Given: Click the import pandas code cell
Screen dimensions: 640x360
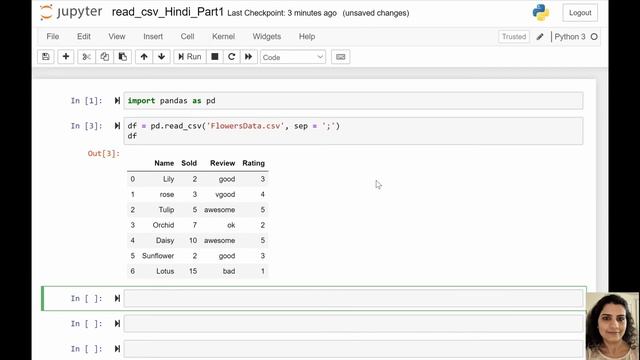Looking at the screenshot, I should 353,101.
